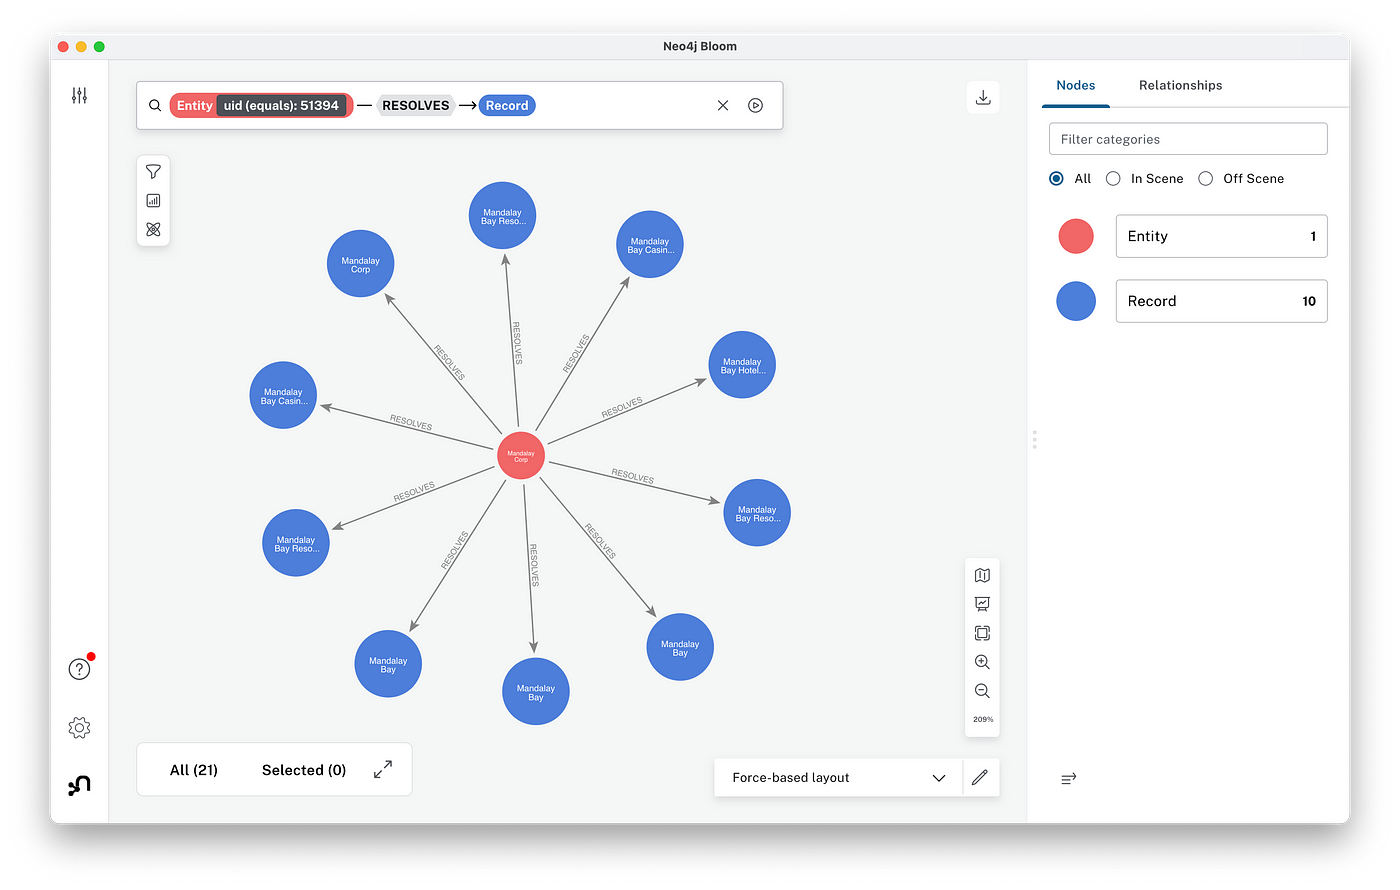Select the Mandalay Bay Hotel node
The width and height of the screenshot is (1400, 890).
pyautogui.click(x=742, y=365)
